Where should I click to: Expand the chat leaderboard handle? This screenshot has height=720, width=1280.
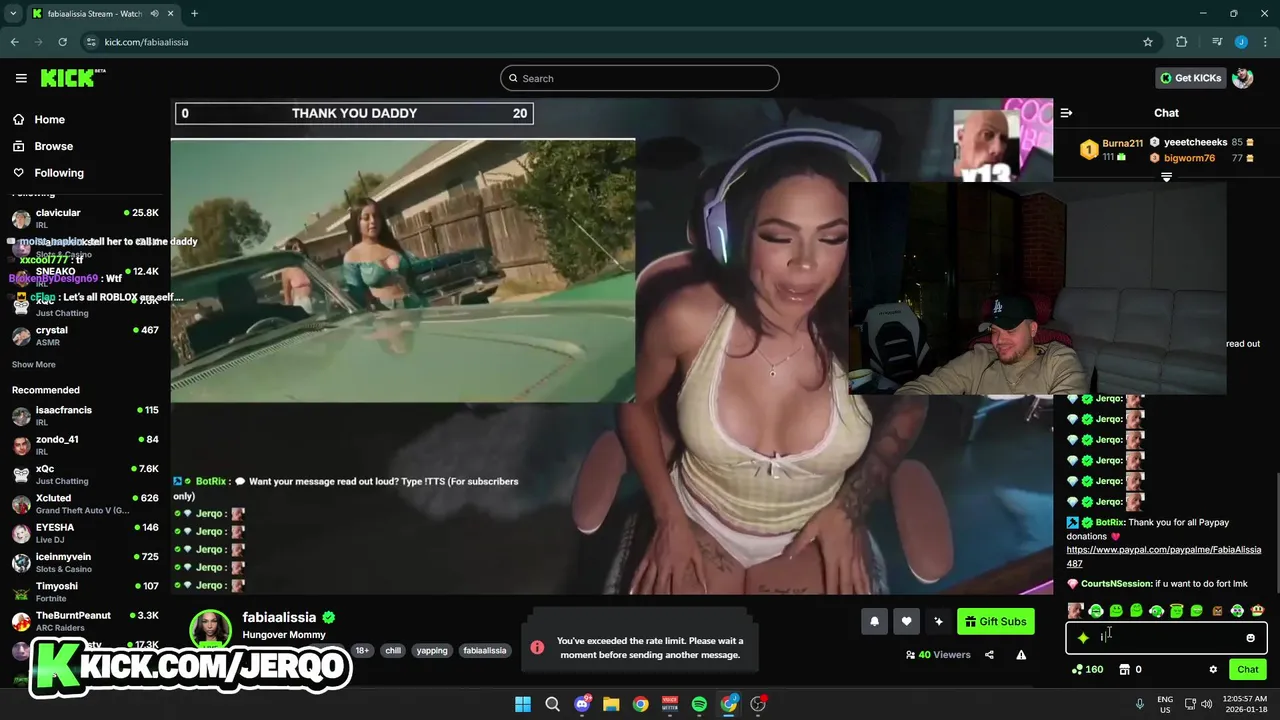pyautogui.click(x=1166, y=177)
